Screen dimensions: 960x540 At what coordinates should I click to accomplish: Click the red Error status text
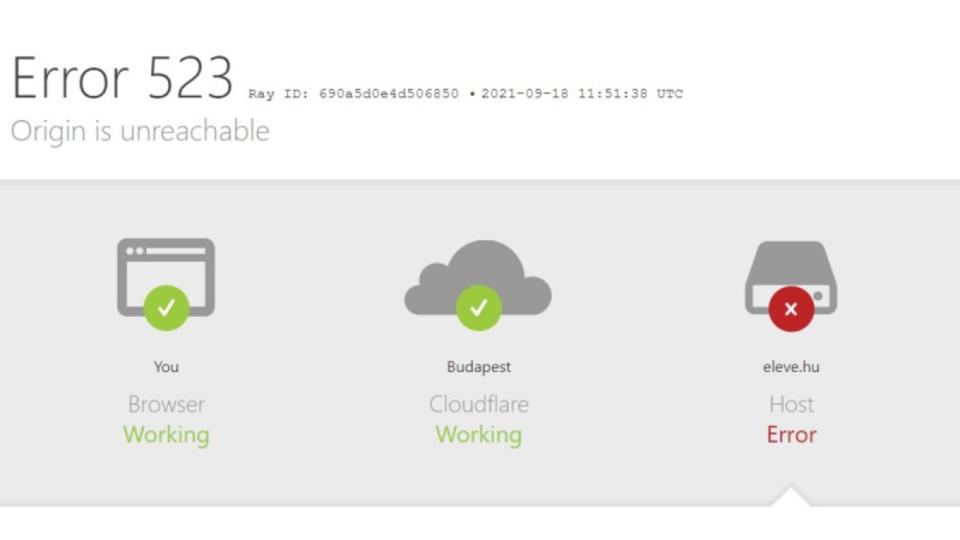[791, 435]
